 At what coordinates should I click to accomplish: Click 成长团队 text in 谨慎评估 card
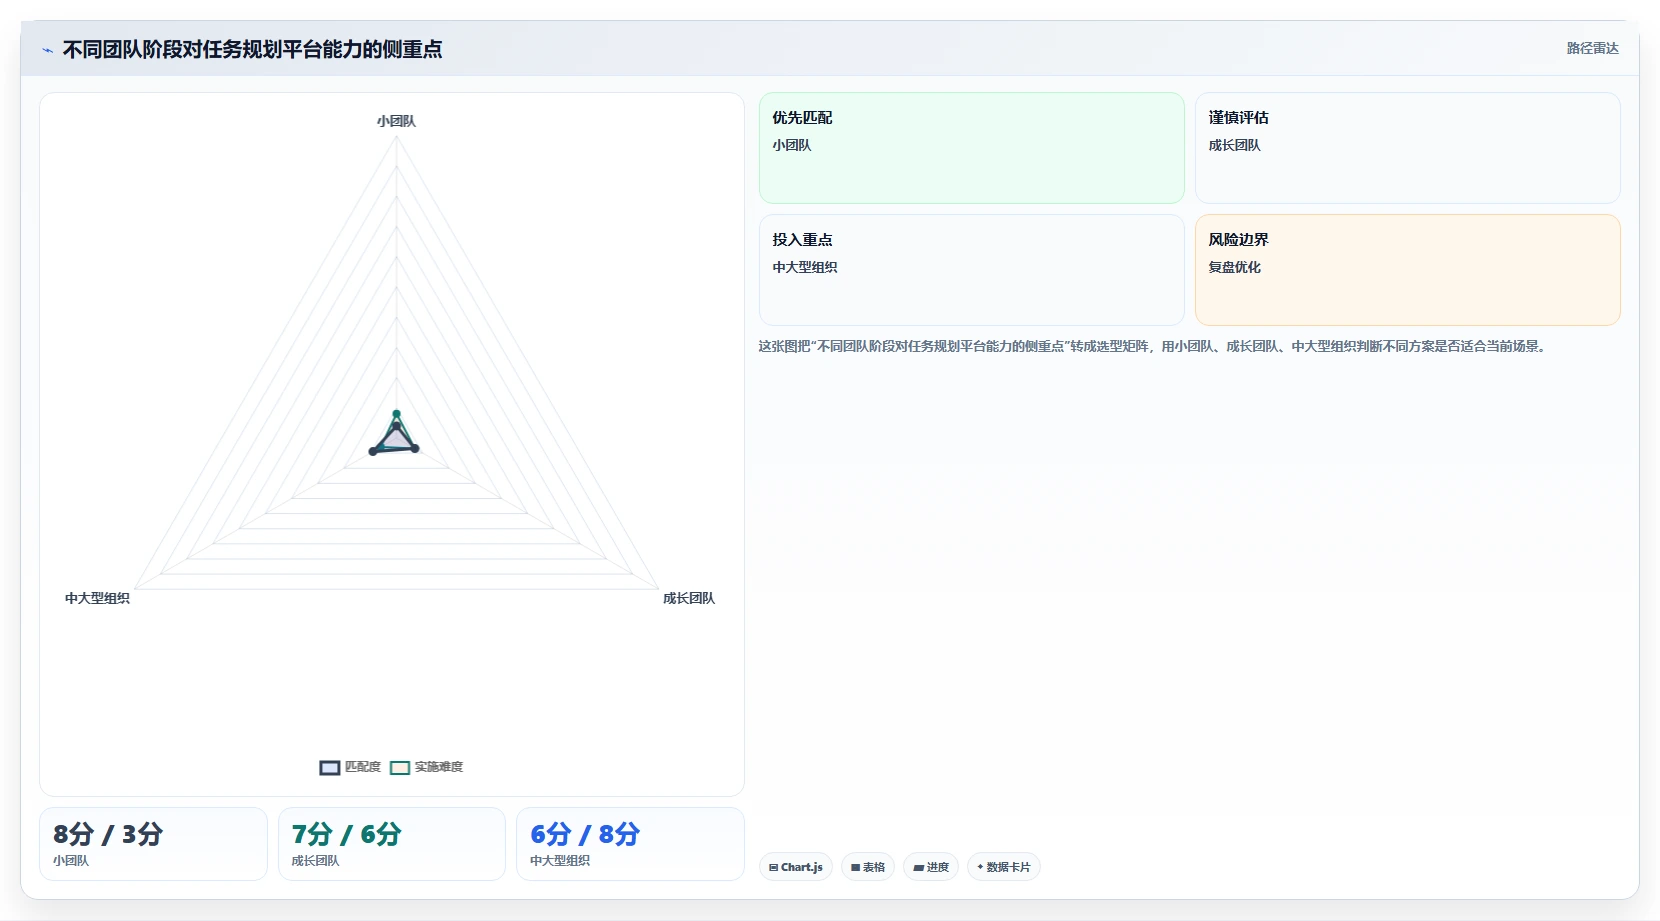1234,145
